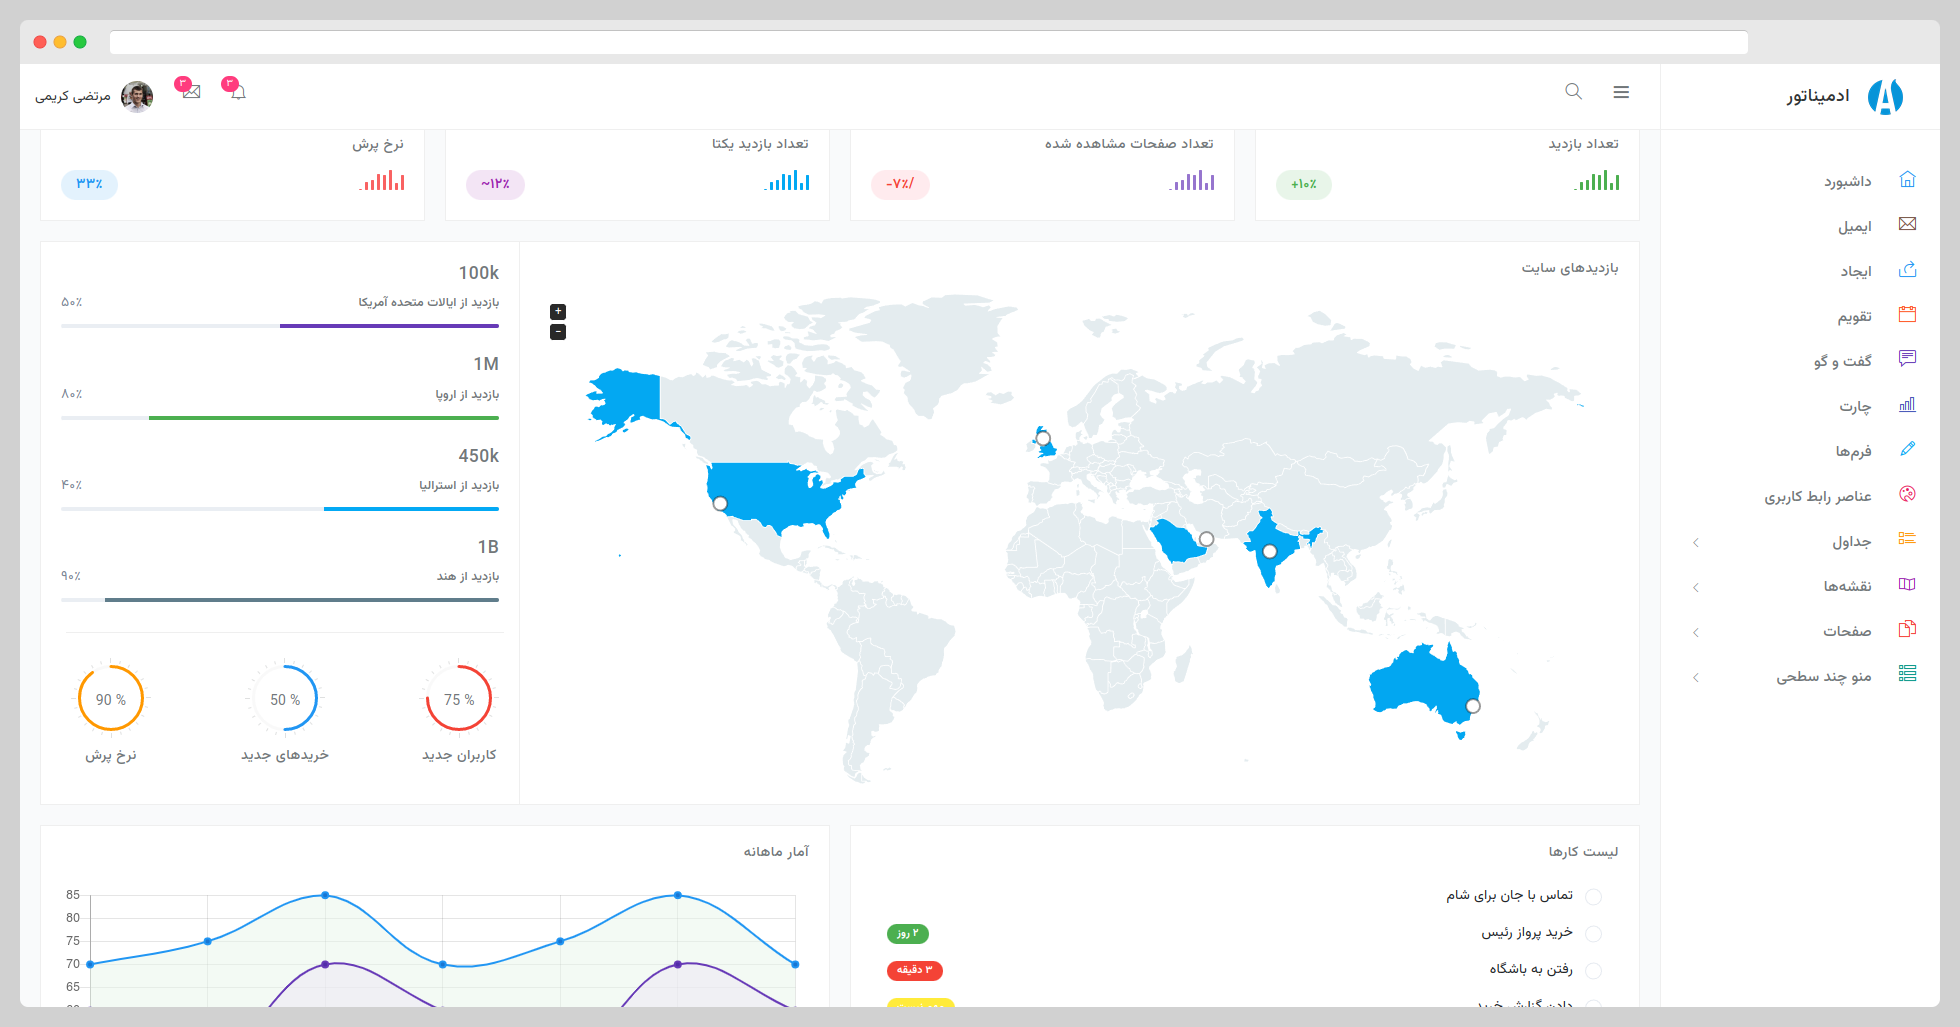Open notifications bell icon
This screenshot has width=1960, height=1027.
coord(237,92)
